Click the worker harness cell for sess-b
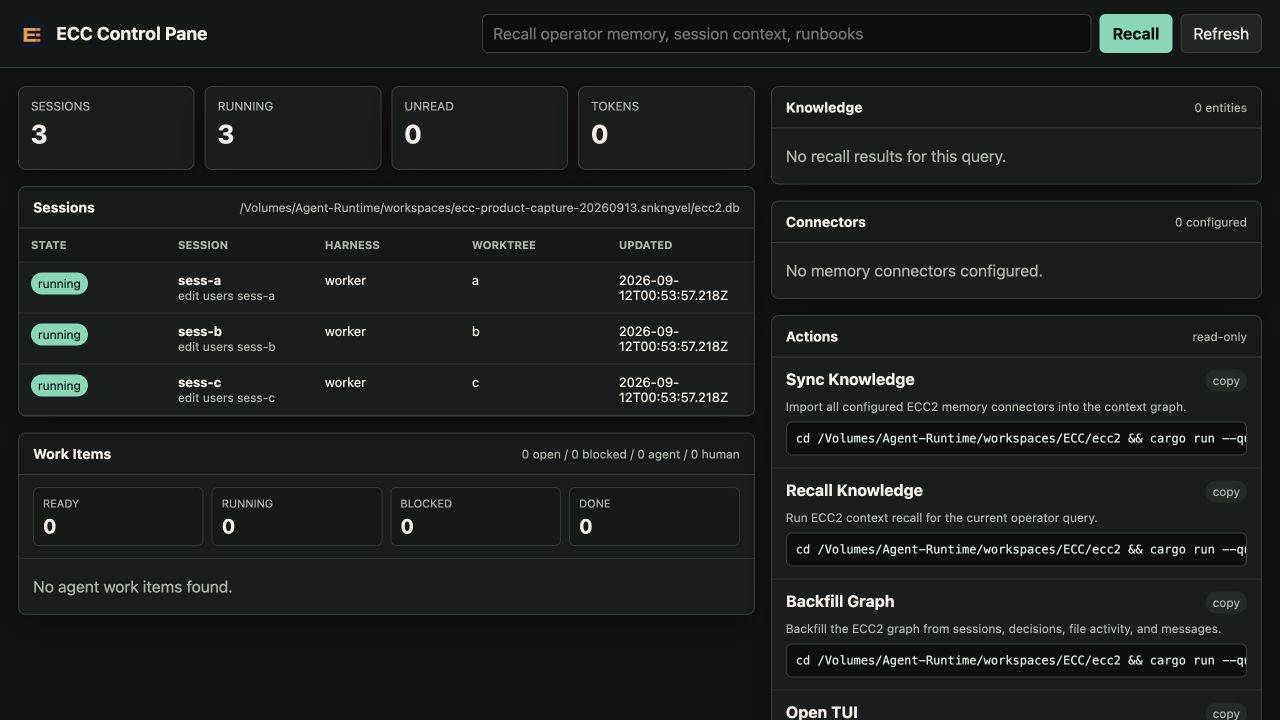The image size is (1280, 720). pyautogui.click(x=345, y=331)
